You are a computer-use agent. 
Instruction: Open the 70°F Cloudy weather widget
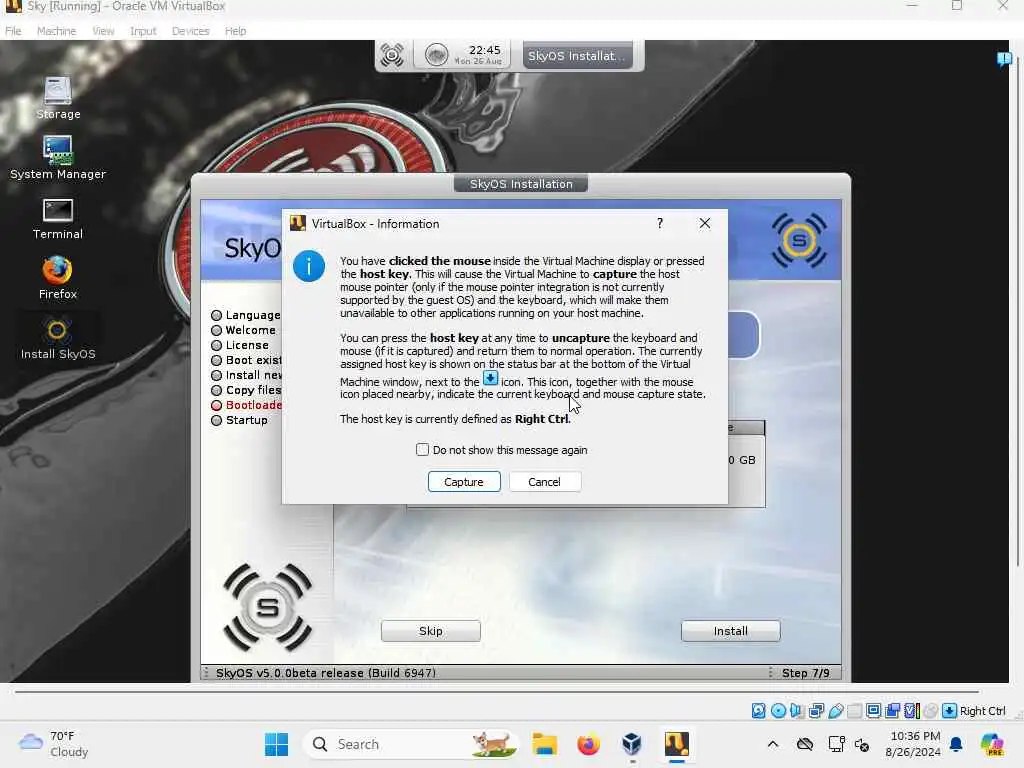pyautogui.click(x=54, y=744)
